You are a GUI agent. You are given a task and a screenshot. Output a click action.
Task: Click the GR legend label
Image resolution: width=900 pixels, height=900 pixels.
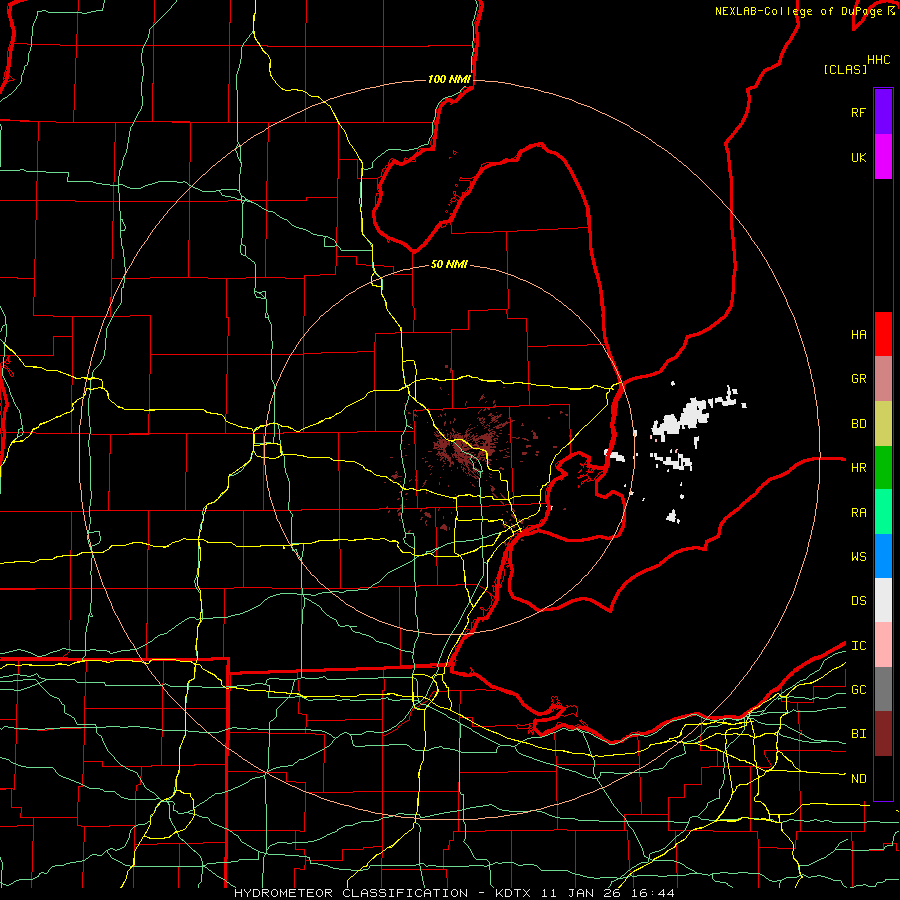(x=858, y=379)
